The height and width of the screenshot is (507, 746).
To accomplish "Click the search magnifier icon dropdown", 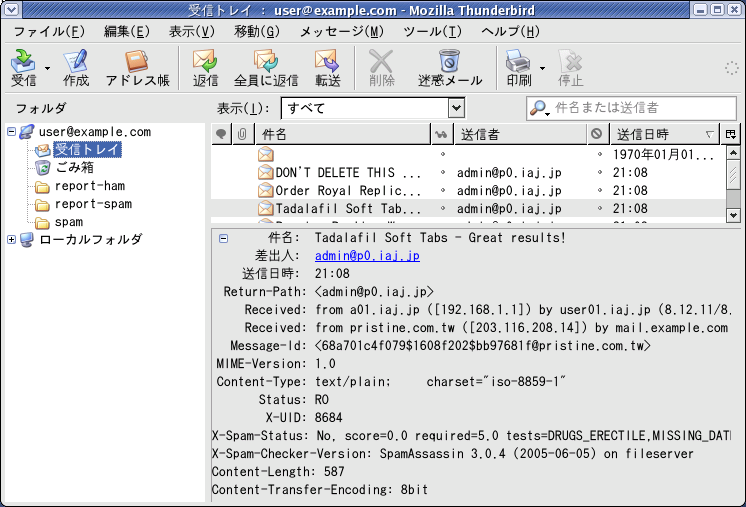I will coord(540,108).
